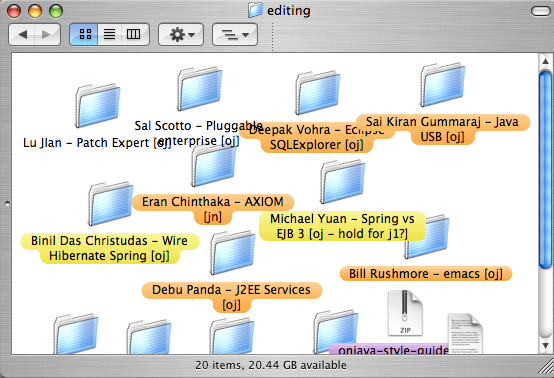
Task: Select the Lu Jlan Patch Expert folder icon
Action: (98, 105)
